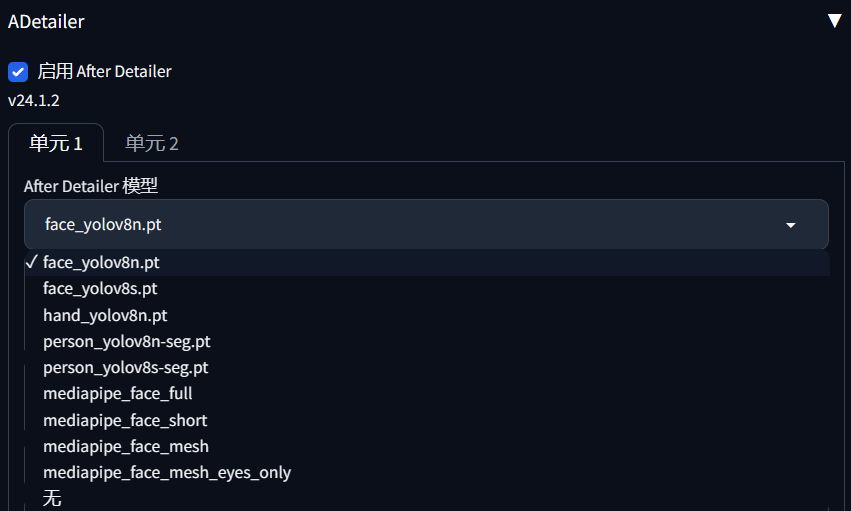
Task: Choose mediapipe_face_mesh option
Action: tap(125, 446)
